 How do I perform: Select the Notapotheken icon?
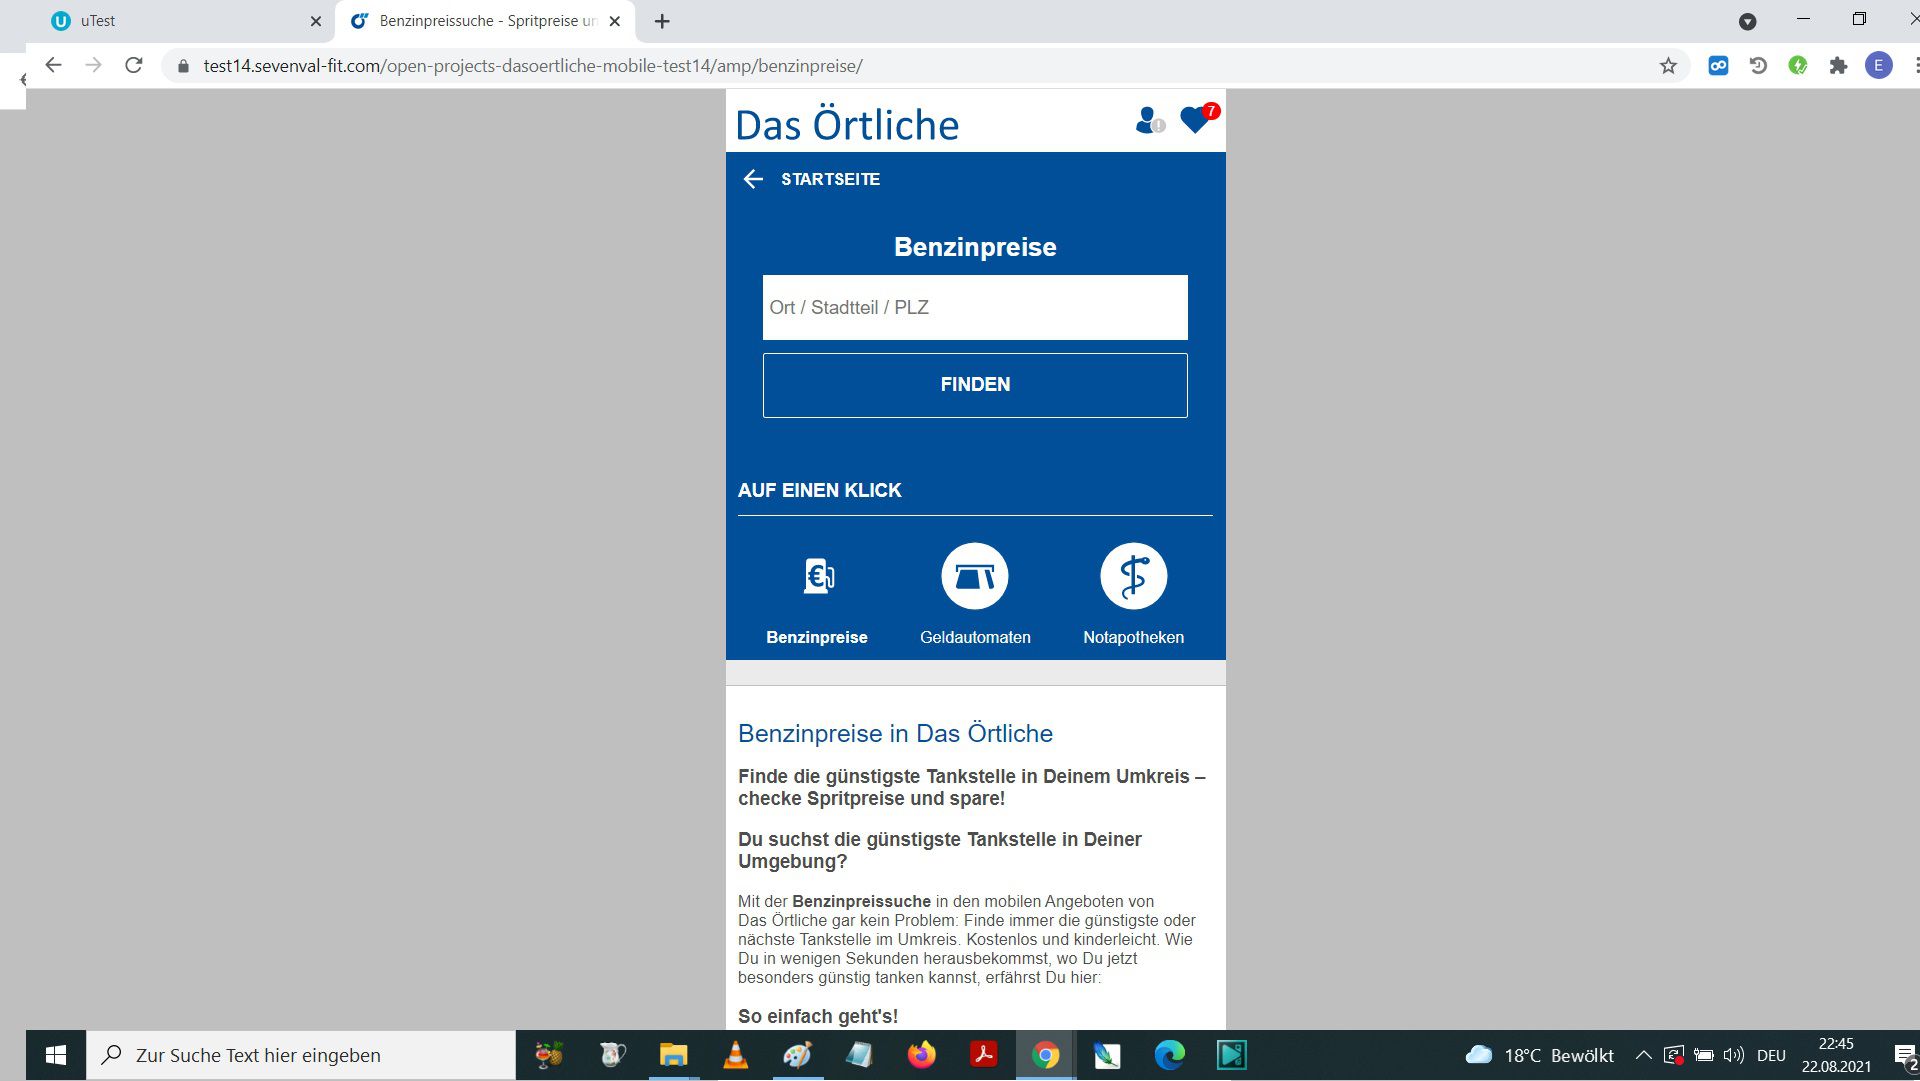pyautogui.click(x=1133, y=576)
